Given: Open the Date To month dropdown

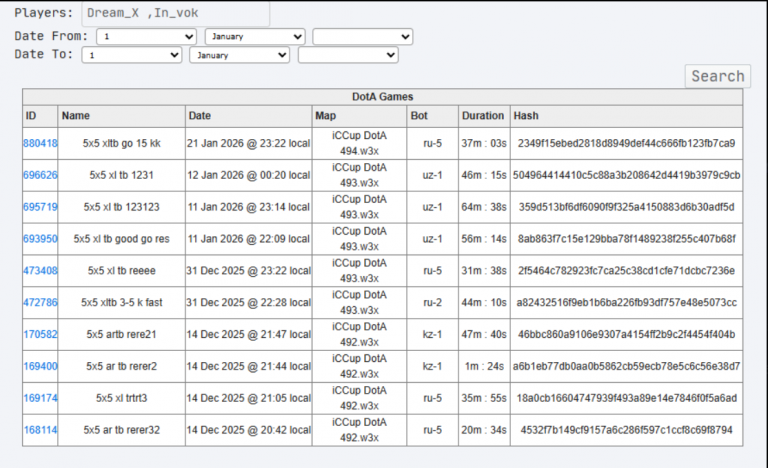Looking at the screenshot, I should pos(240,55).
